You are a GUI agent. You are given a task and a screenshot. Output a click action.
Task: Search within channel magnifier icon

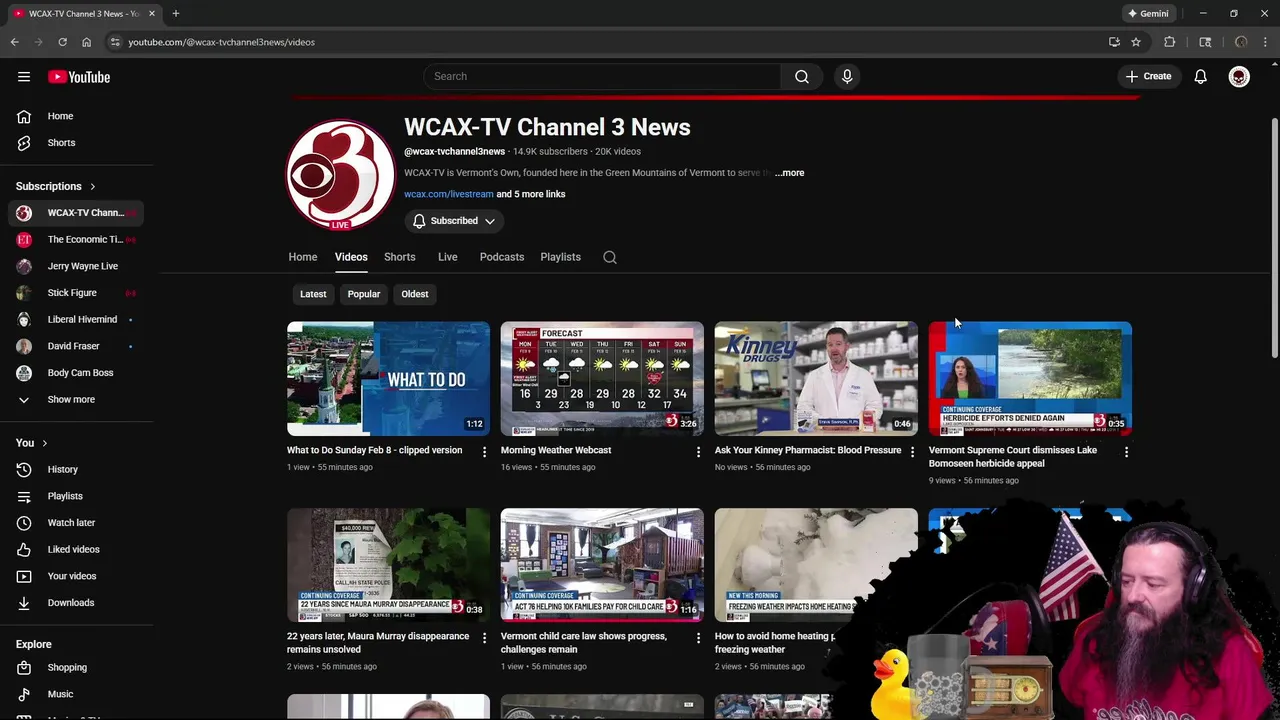610,257
